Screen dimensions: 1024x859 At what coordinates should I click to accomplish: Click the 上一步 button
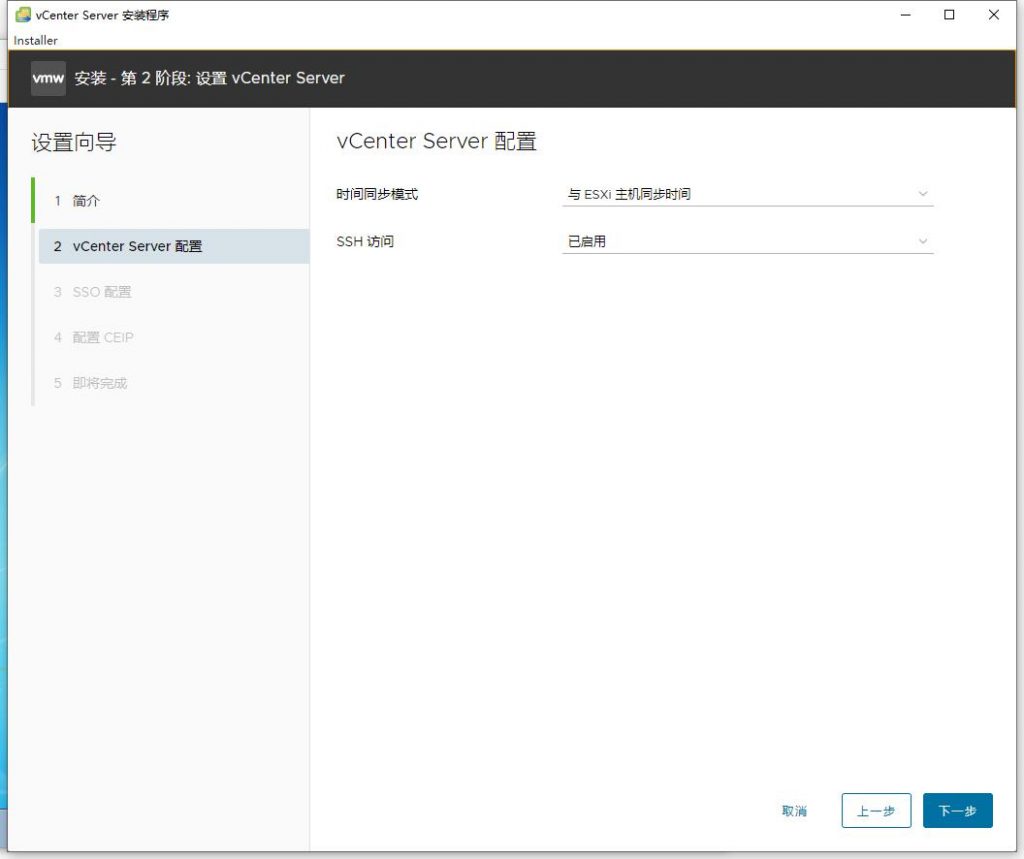[x=876, y=811]
